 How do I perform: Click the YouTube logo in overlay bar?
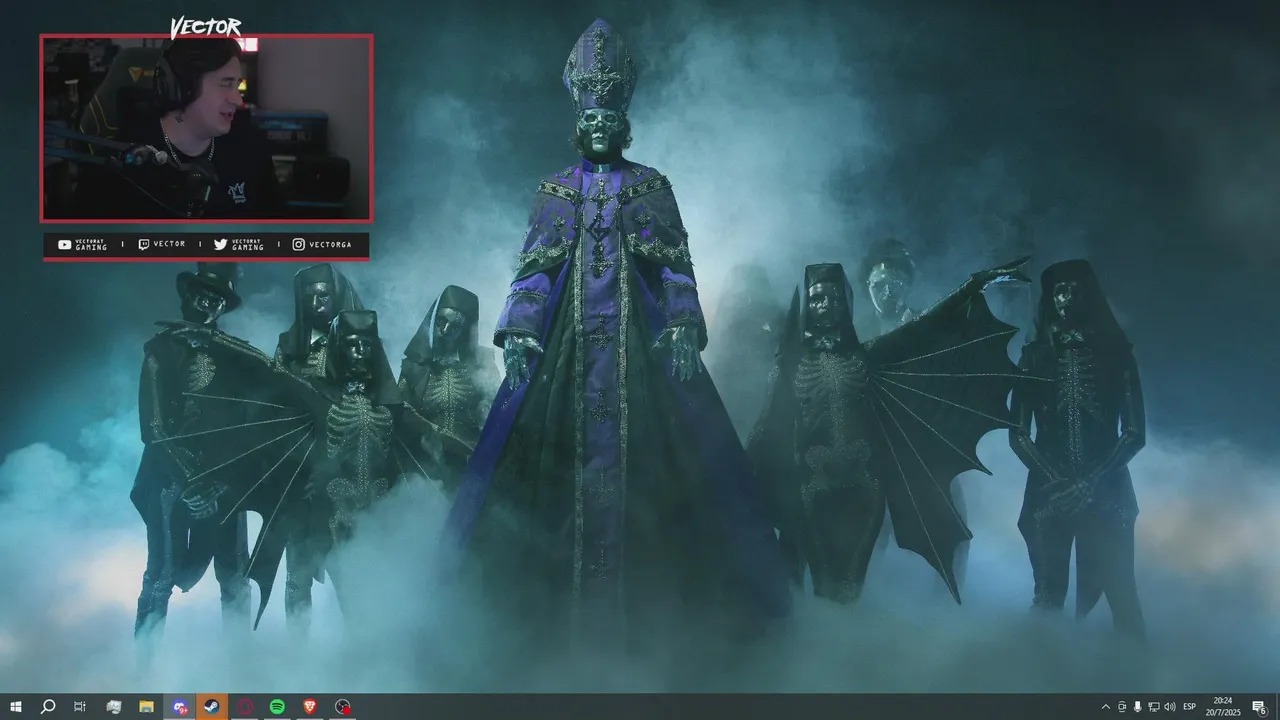pyautogui.click(x=64, y=244)
